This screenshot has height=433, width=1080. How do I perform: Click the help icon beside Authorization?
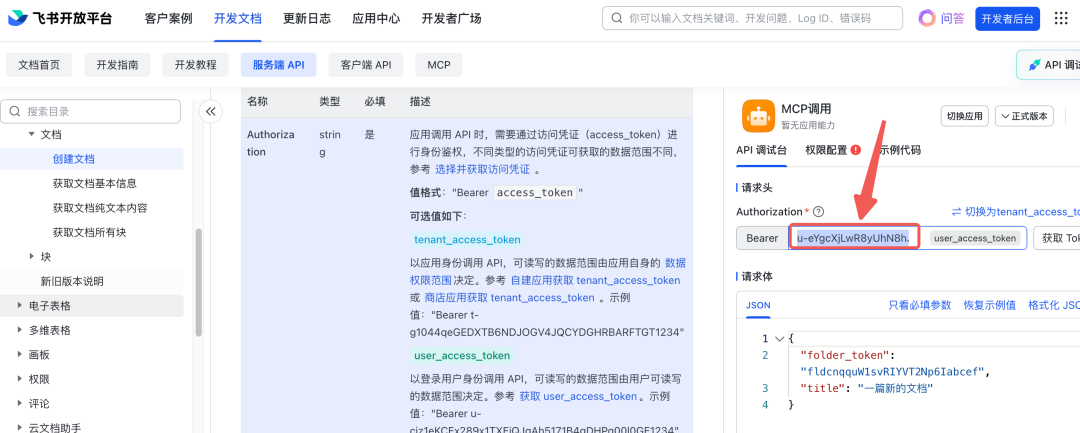click(x=818, y=212)
